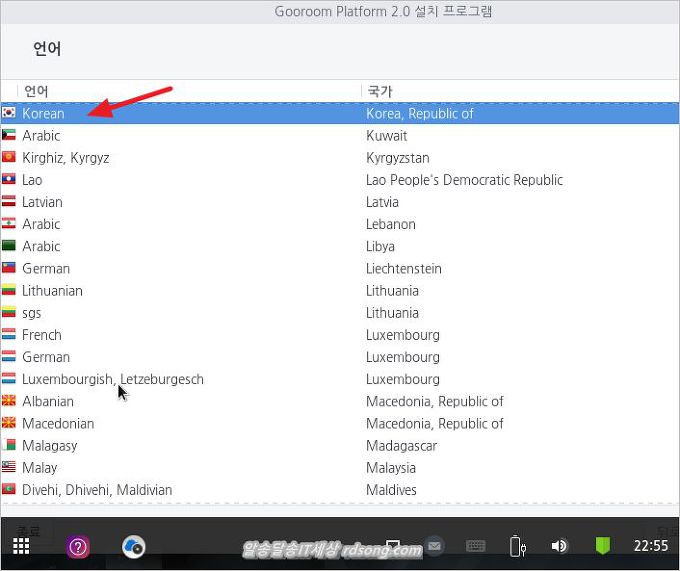Open the app launcher grid icon
Image resolution: width=680 pixels, height=571 pixels.
click(21, 546)
